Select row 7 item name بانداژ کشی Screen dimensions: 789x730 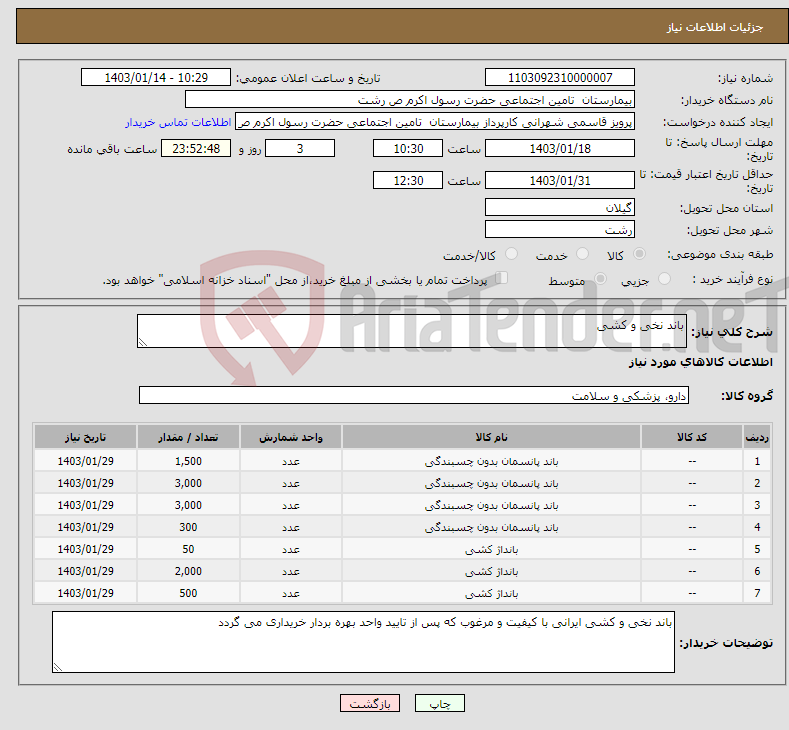click(492, 594)
